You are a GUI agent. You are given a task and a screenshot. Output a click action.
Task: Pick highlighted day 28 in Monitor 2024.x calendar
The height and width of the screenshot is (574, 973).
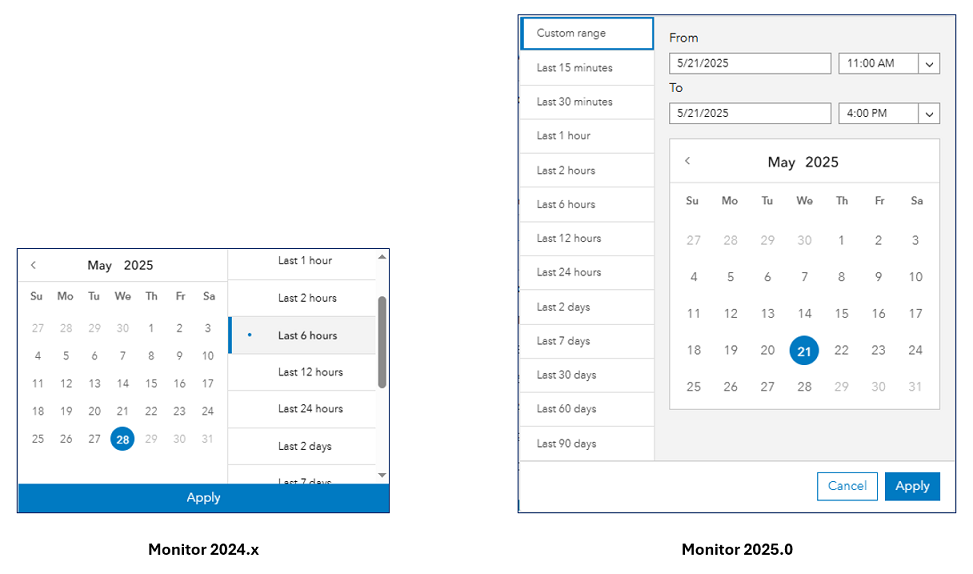pos(122,439)
